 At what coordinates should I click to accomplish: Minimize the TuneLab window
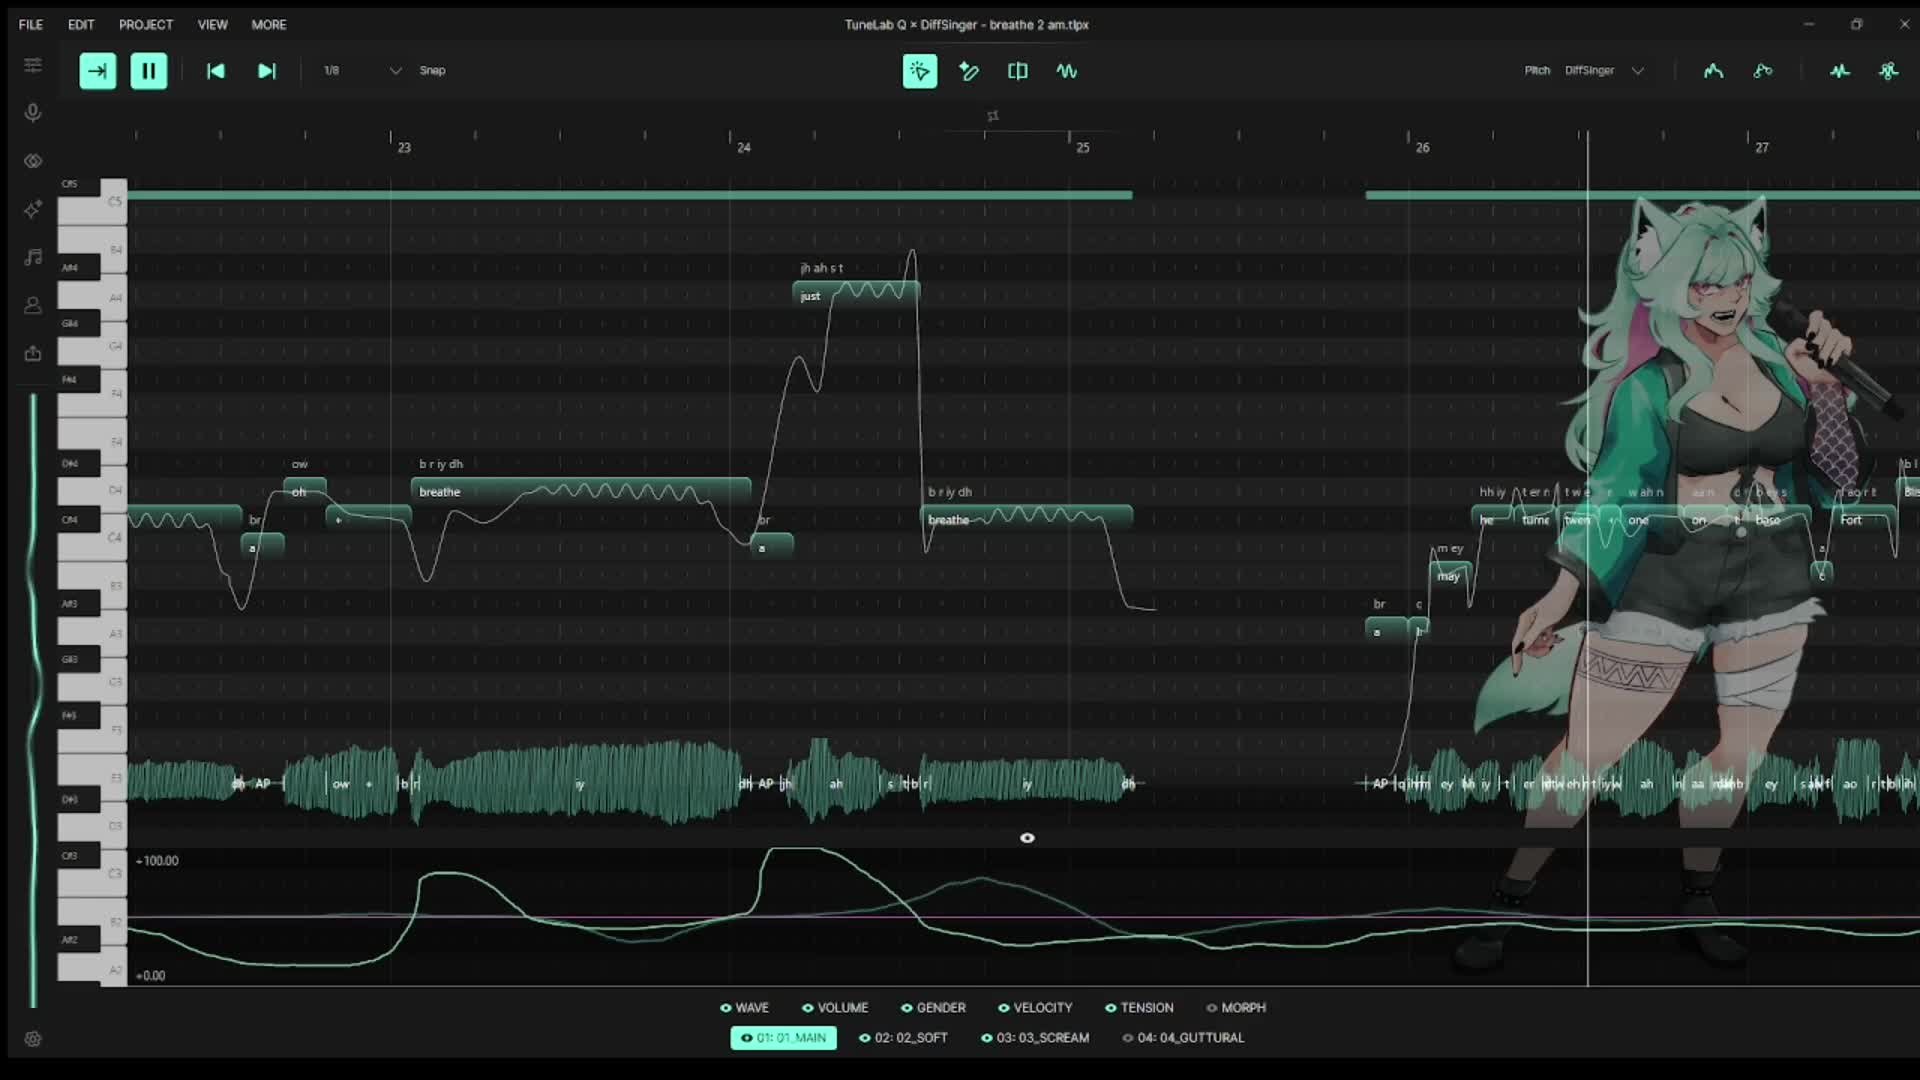pyautogui.click(x=1809, y=24)
